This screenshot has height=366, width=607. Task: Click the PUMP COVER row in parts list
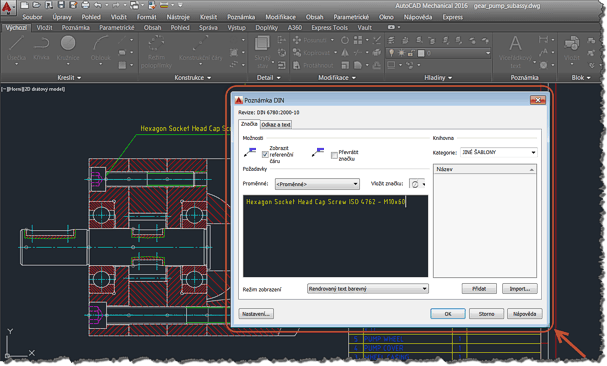point(444,348)
